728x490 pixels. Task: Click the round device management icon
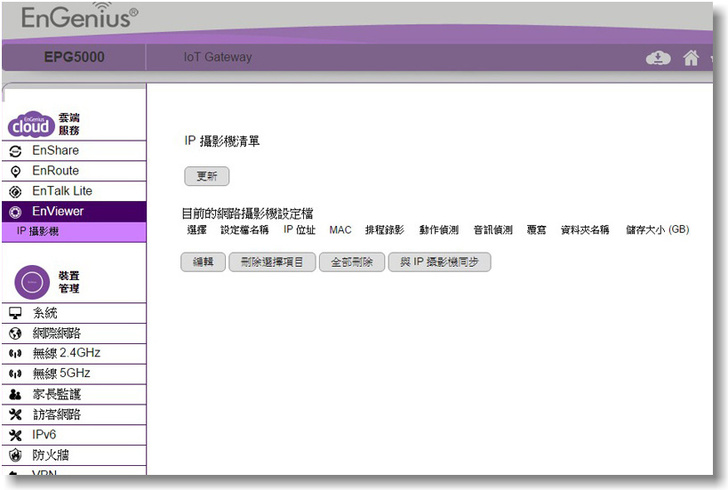(x=31, y=282)
